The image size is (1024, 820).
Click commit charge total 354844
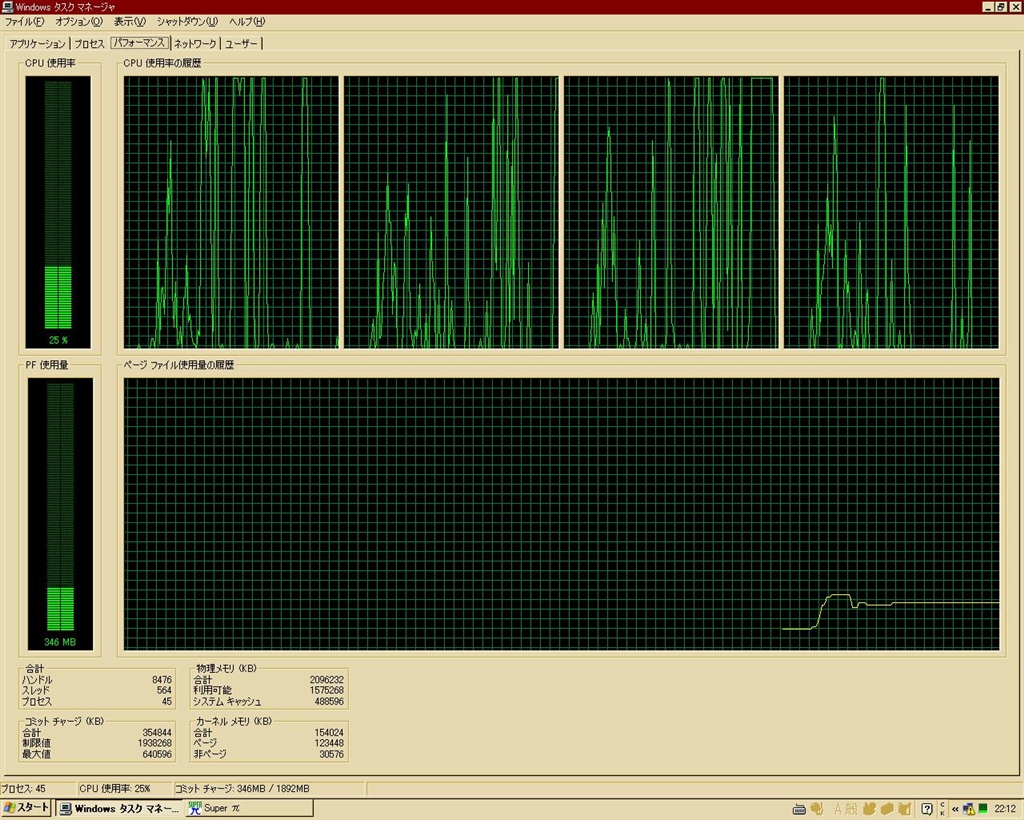(x=157, y=733)
